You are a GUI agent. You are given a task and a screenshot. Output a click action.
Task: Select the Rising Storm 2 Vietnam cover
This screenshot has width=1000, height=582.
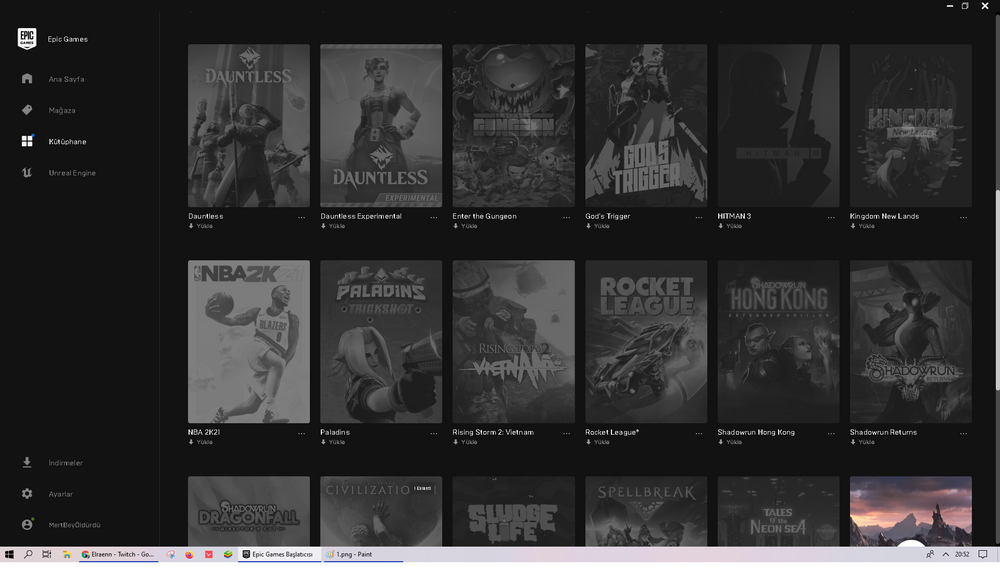513,342
